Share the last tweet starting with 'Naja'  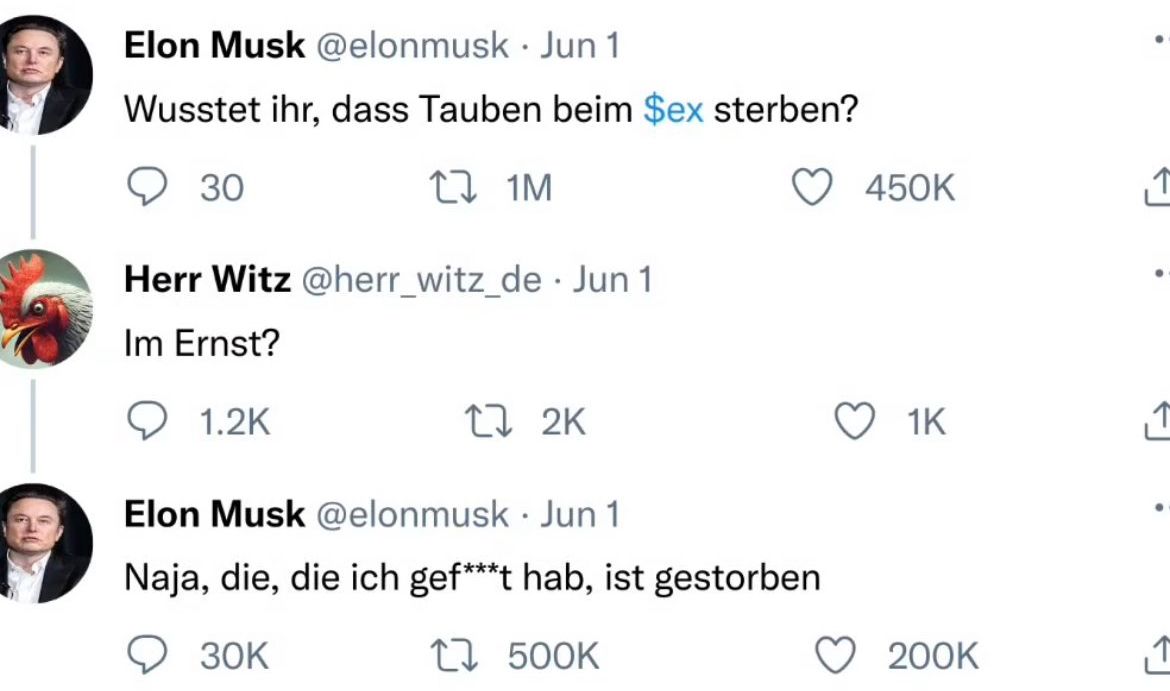1156,656
